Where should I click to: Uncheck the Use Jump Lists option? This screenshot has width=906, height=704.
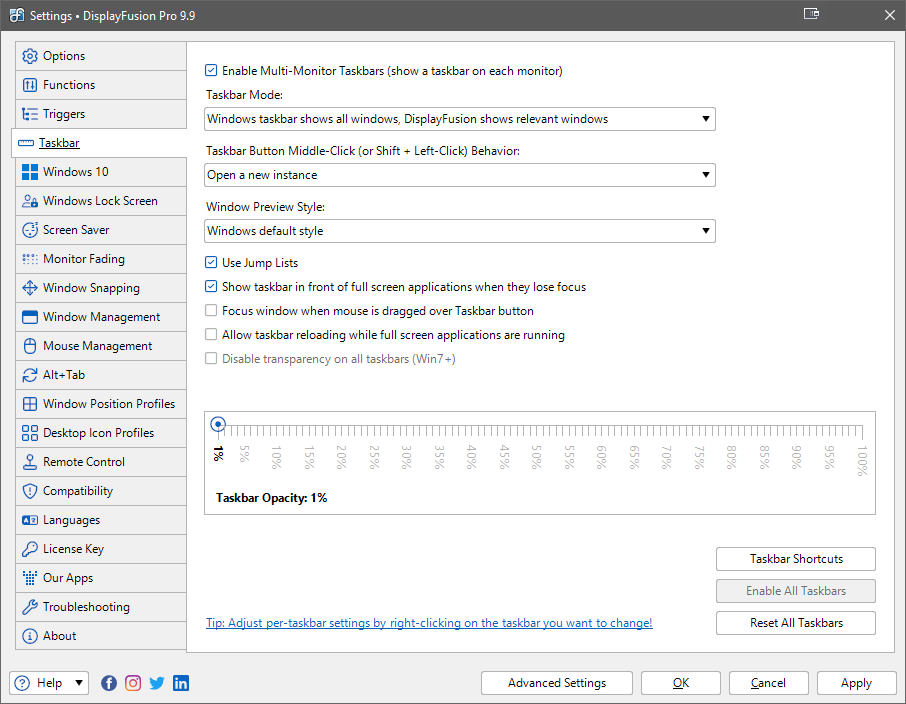pyautogui.click(x=211, y=263)
